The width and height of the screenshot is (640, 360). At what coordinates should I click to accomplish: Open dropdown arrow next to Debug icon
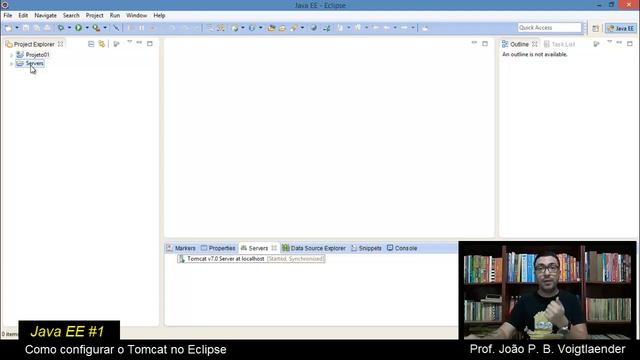69,28
